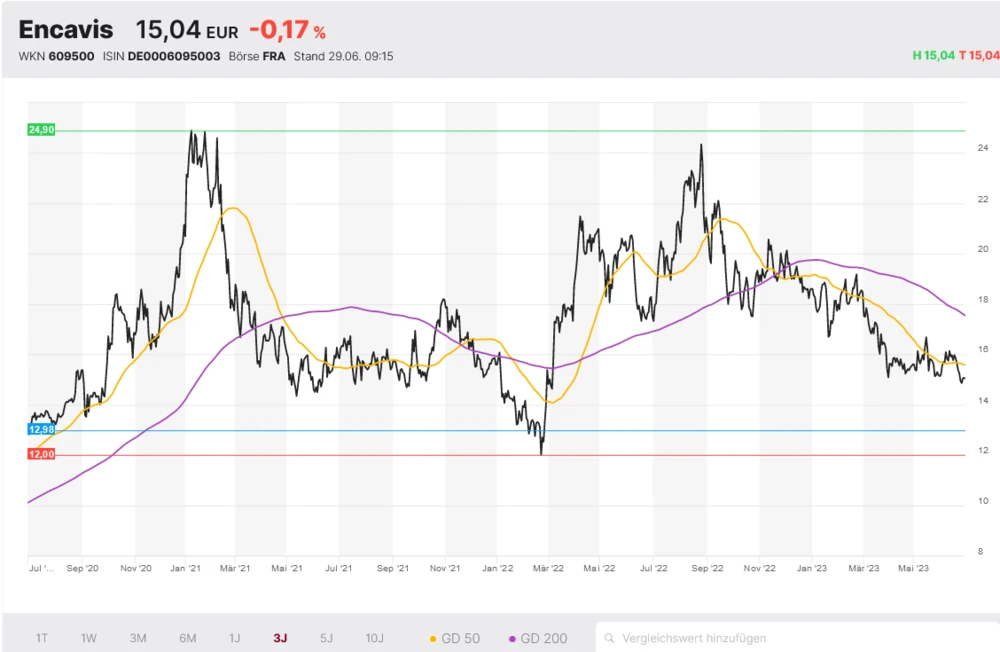The height and width of the screenshot is (652, 1000).
Task: Click the Encavis stock title
Action: click(66, 30)
